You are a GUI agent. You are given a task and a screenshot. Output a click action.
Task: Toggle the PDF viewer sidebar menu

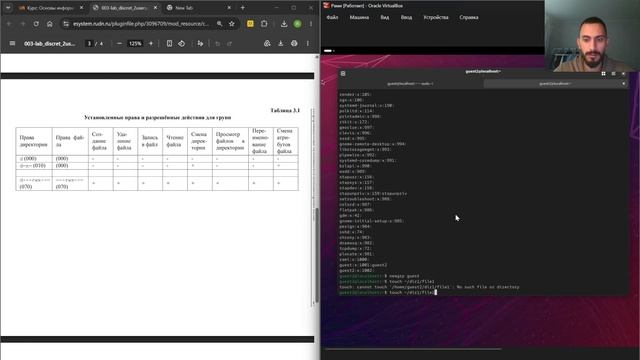click(x=12, y=43)
